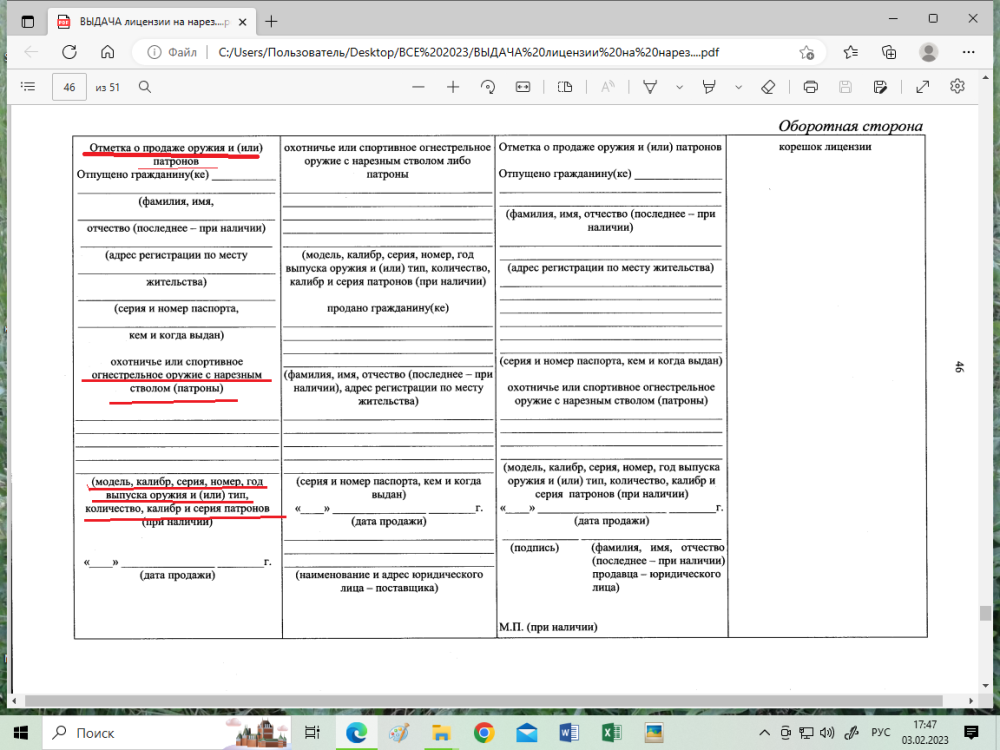Print the PDF document

point(811,87)
